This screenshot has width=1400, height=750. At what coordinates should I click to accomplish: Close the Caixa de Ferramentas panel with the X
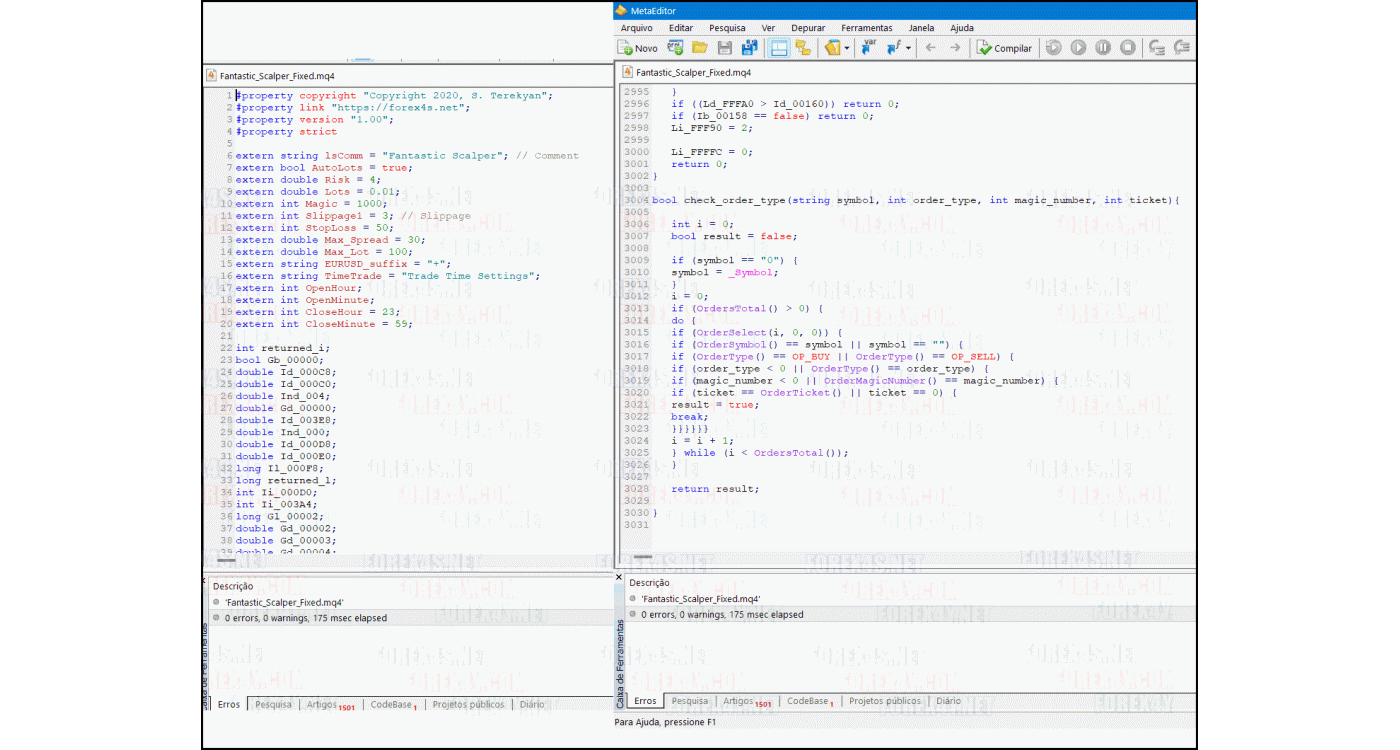[x=619, y=578]
